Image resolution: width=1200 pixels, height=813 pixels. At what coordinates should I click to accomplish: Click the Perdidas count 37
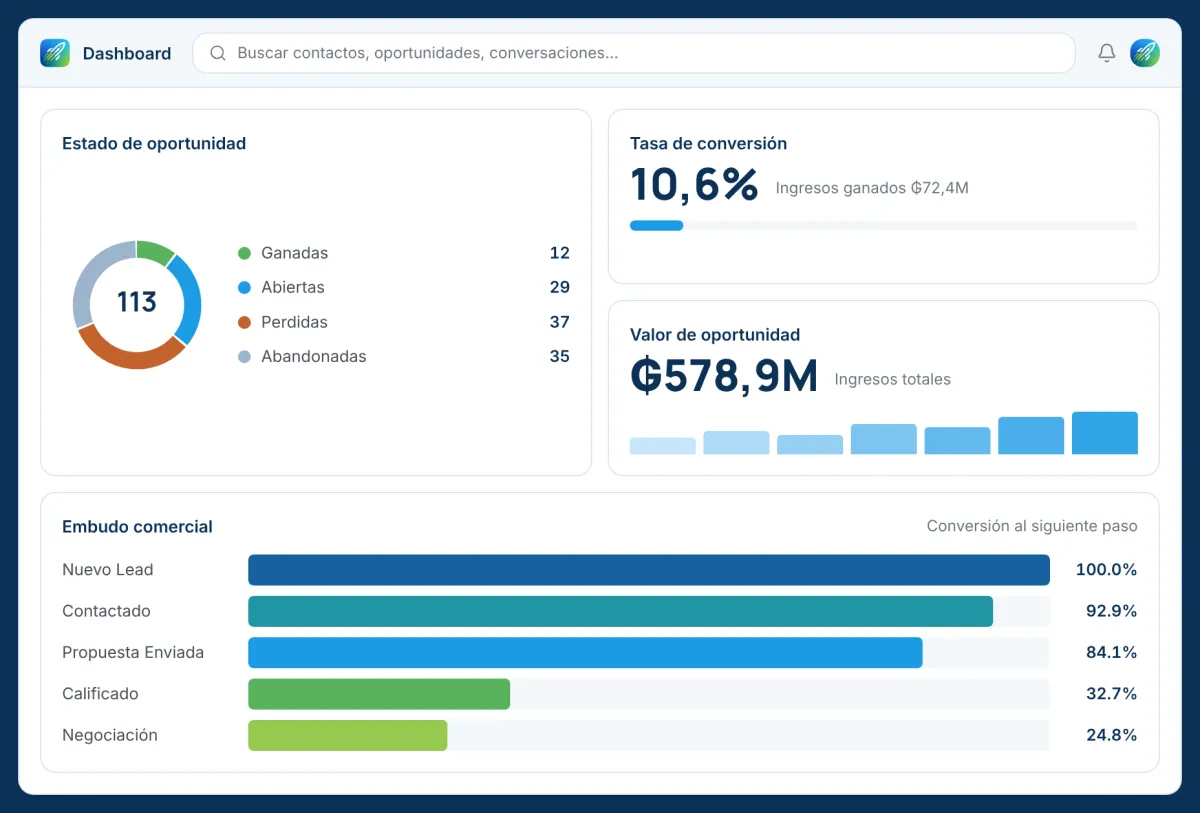pos(559,322)
